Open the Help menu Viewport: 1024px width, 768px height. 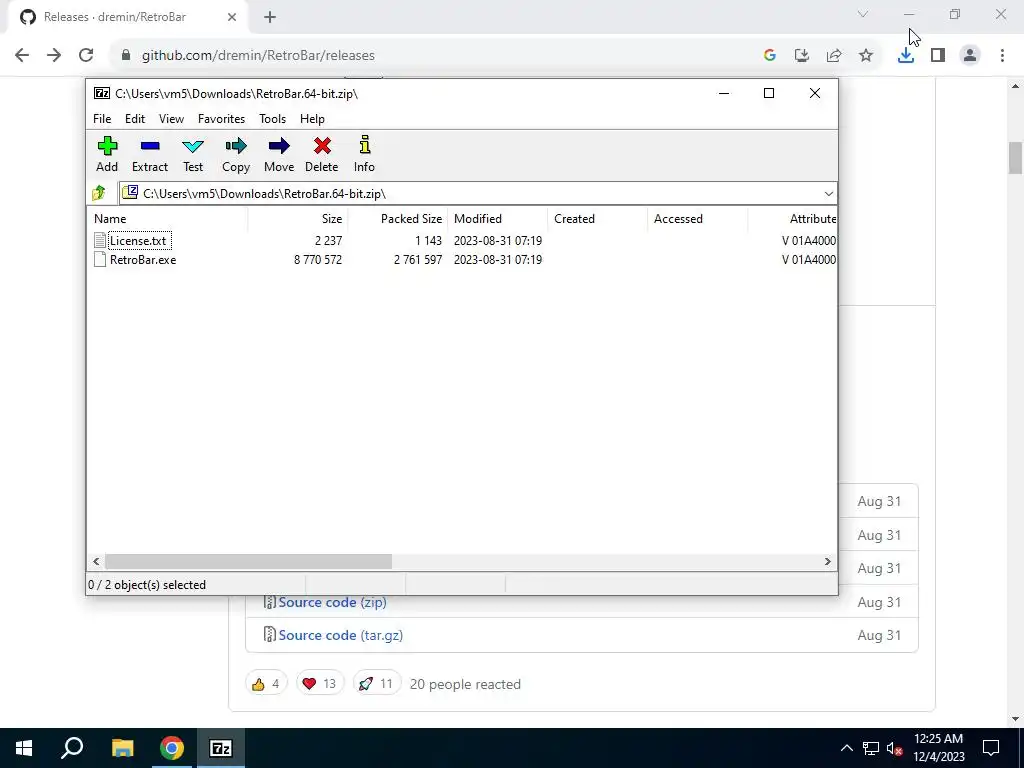(x=312, y=119)
